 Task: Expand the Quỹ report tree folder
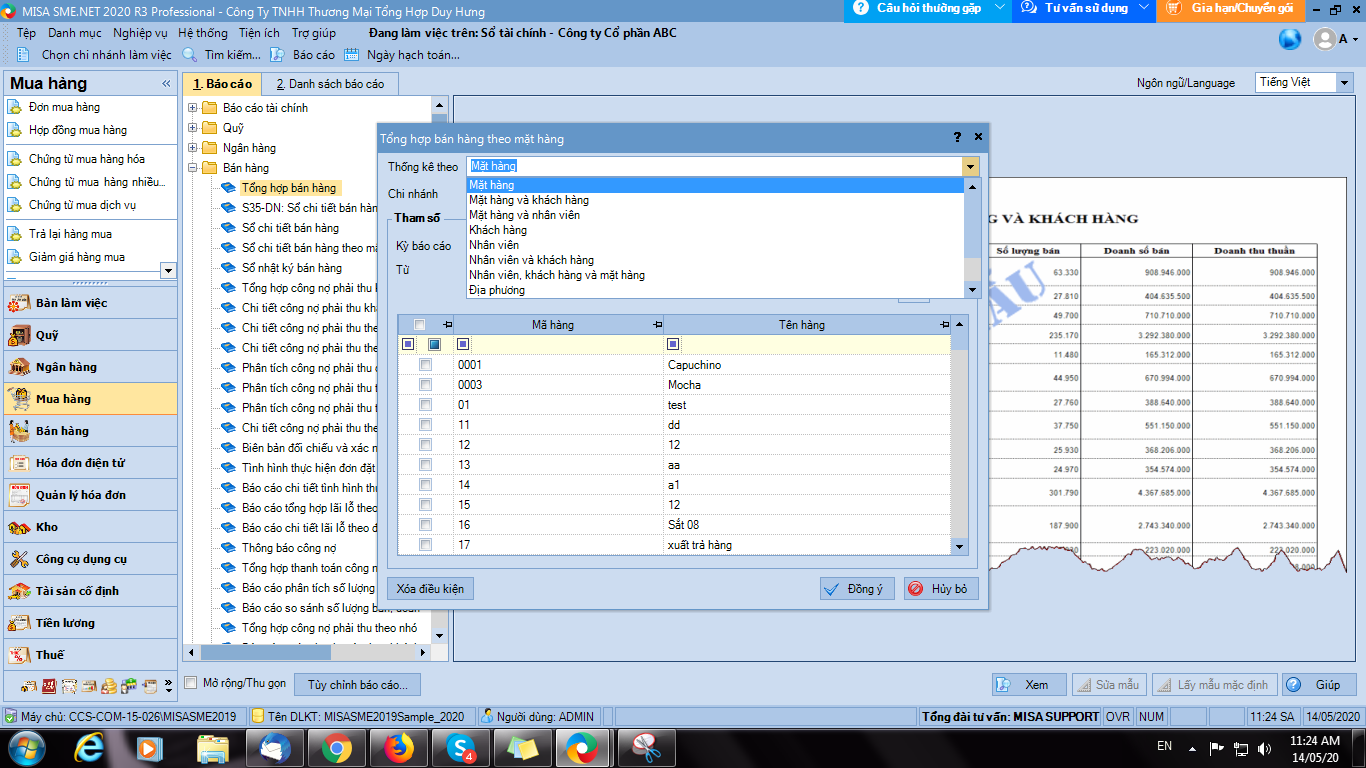[x=192, y=128]
